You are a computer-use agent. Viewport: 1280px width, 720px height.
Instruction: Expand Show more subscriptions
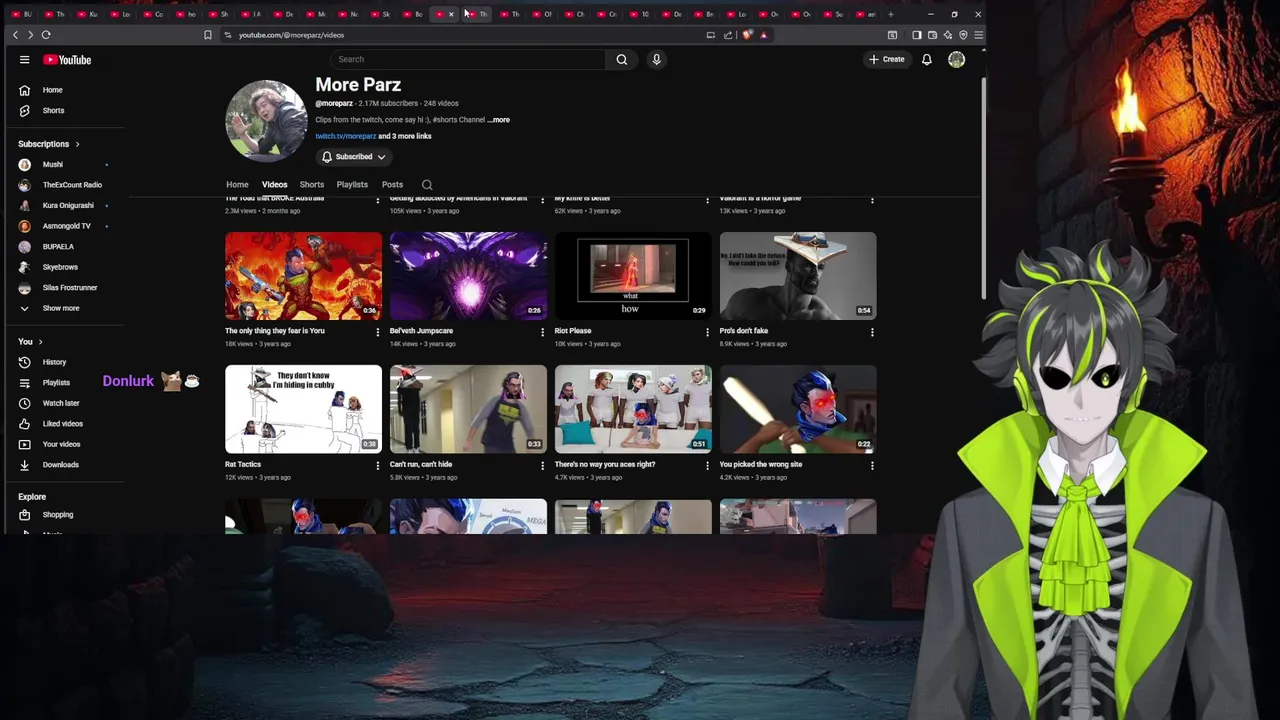click(60, 308)
